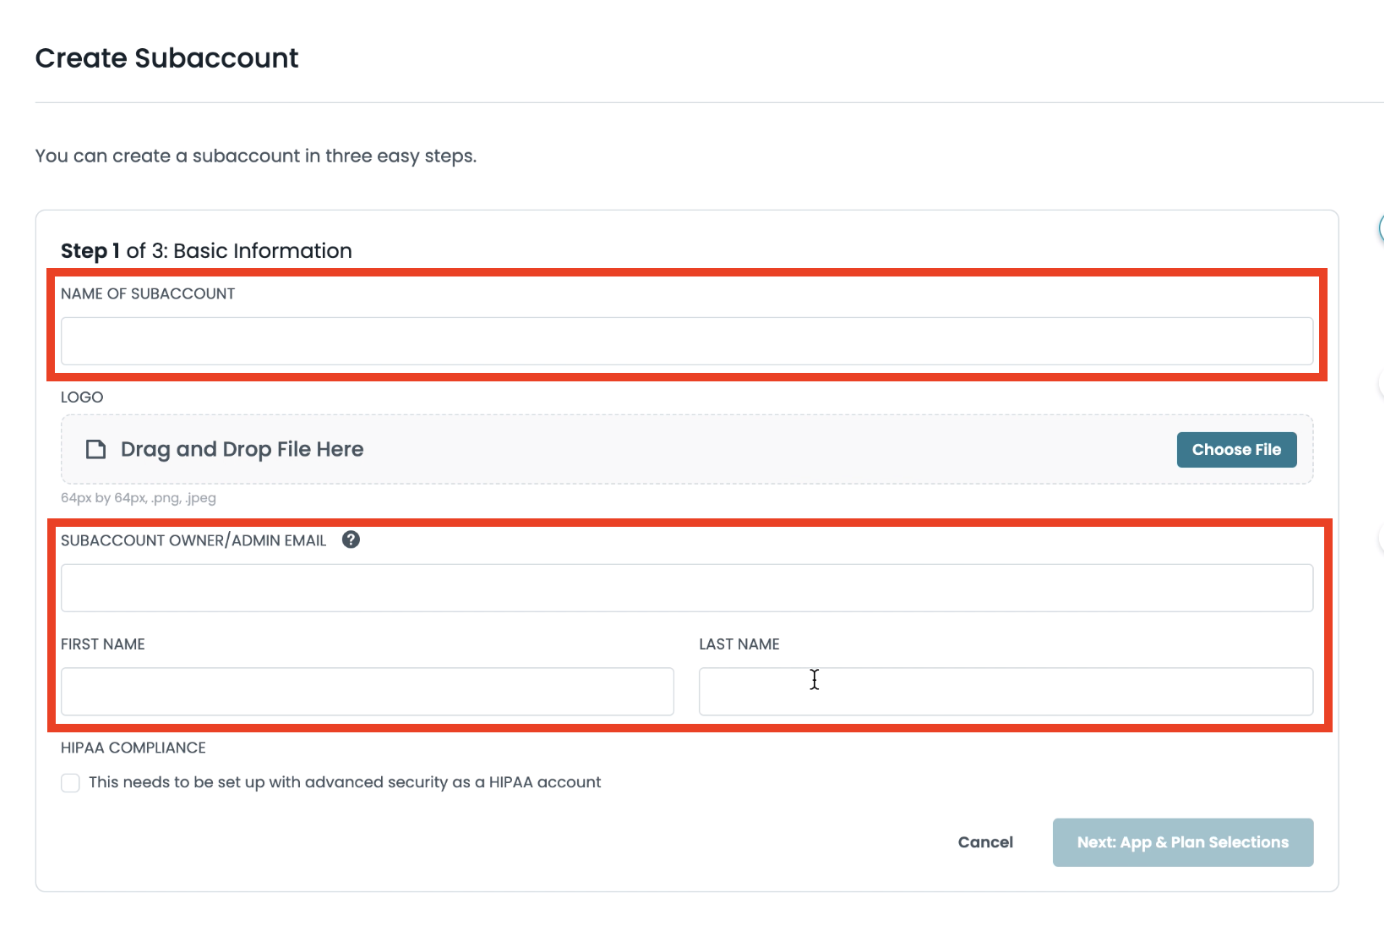Click the FIRST NAME field label
This screenshot has width=1384, height=940.
[x=103, y=644]
